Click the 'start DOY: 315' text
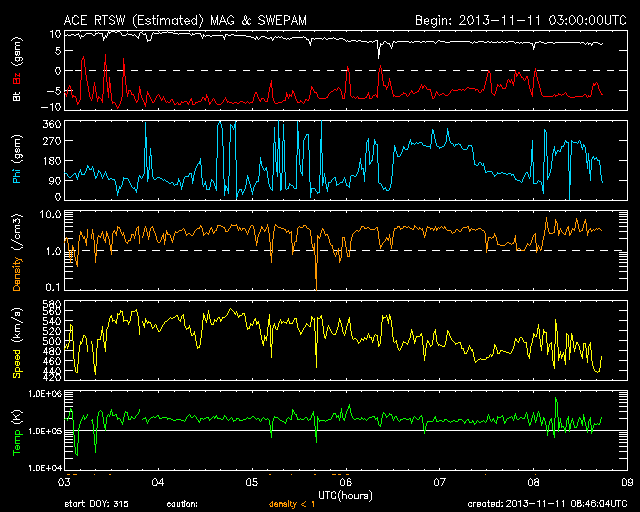 (x=97, y=504)
